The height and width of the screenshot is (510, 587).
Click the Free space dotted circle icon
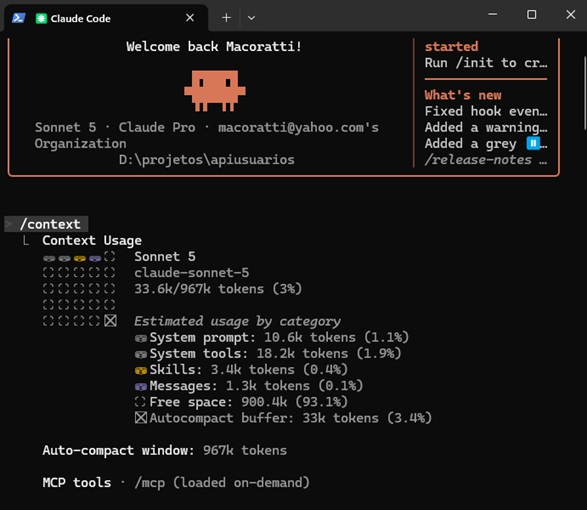click(140, 402)
